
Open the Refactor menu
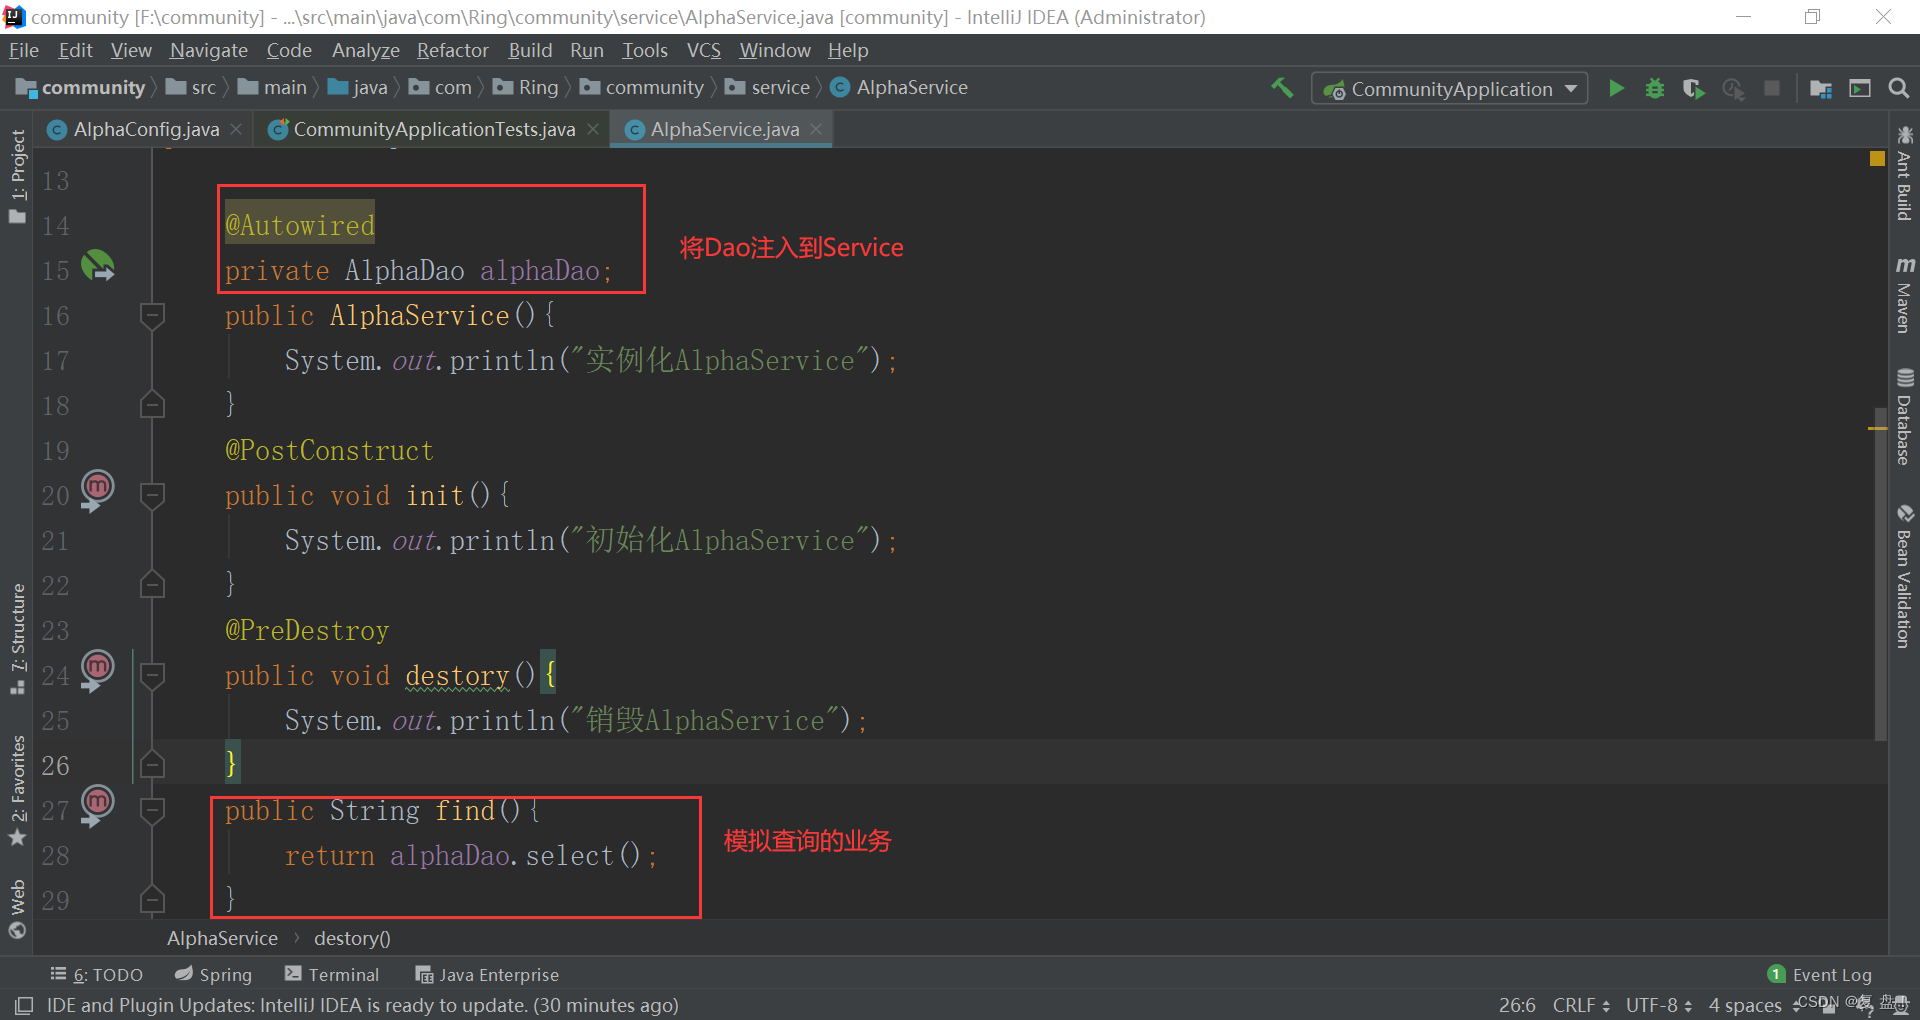453,50
